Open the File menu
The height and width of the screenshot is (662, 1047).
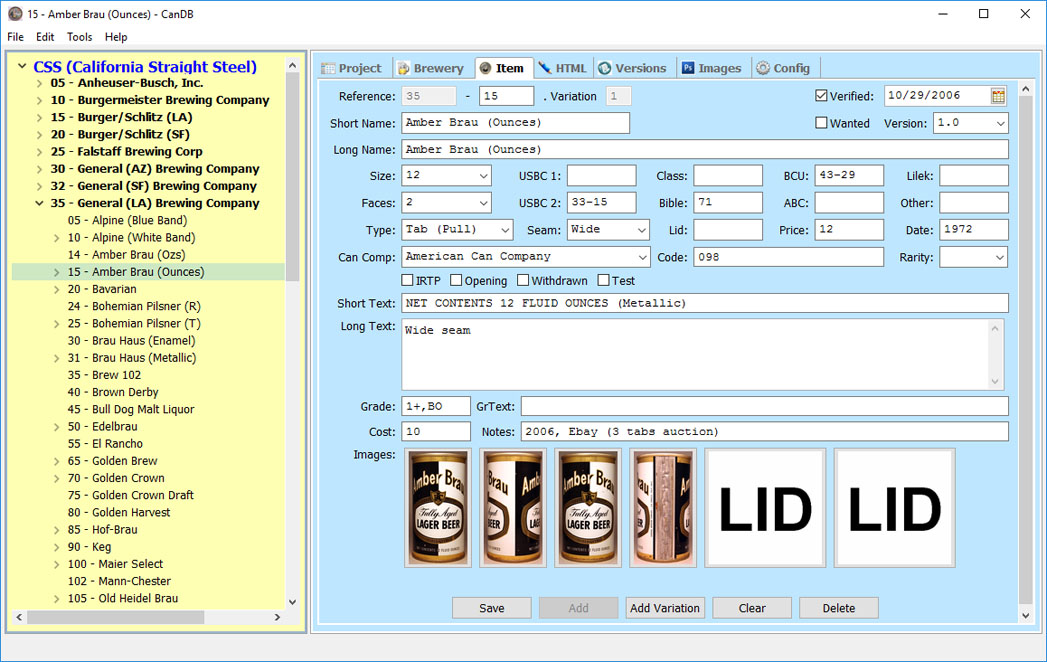(x=15, y=37)
